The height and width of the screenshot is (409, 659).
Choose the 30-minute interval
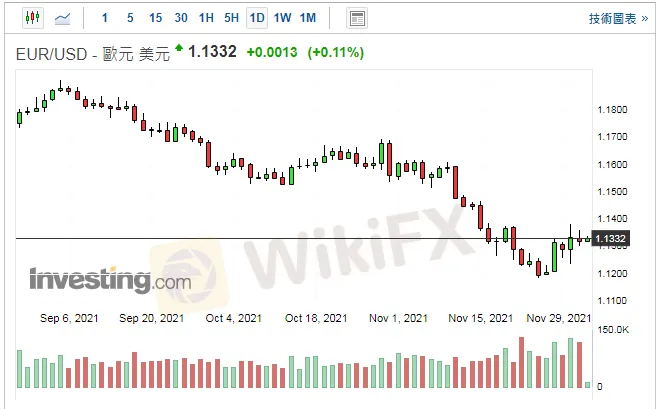(180, 18)
